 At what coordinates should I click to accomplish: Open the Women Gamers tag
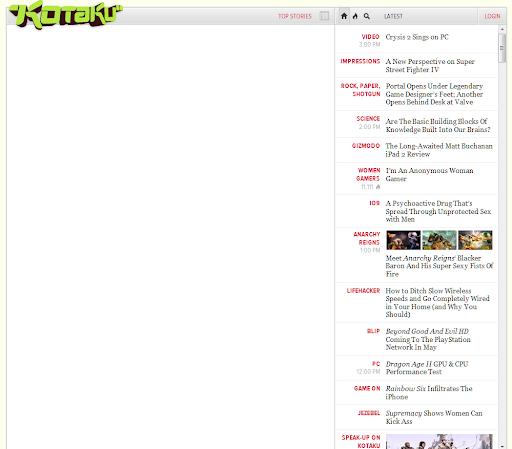[368, 174]
